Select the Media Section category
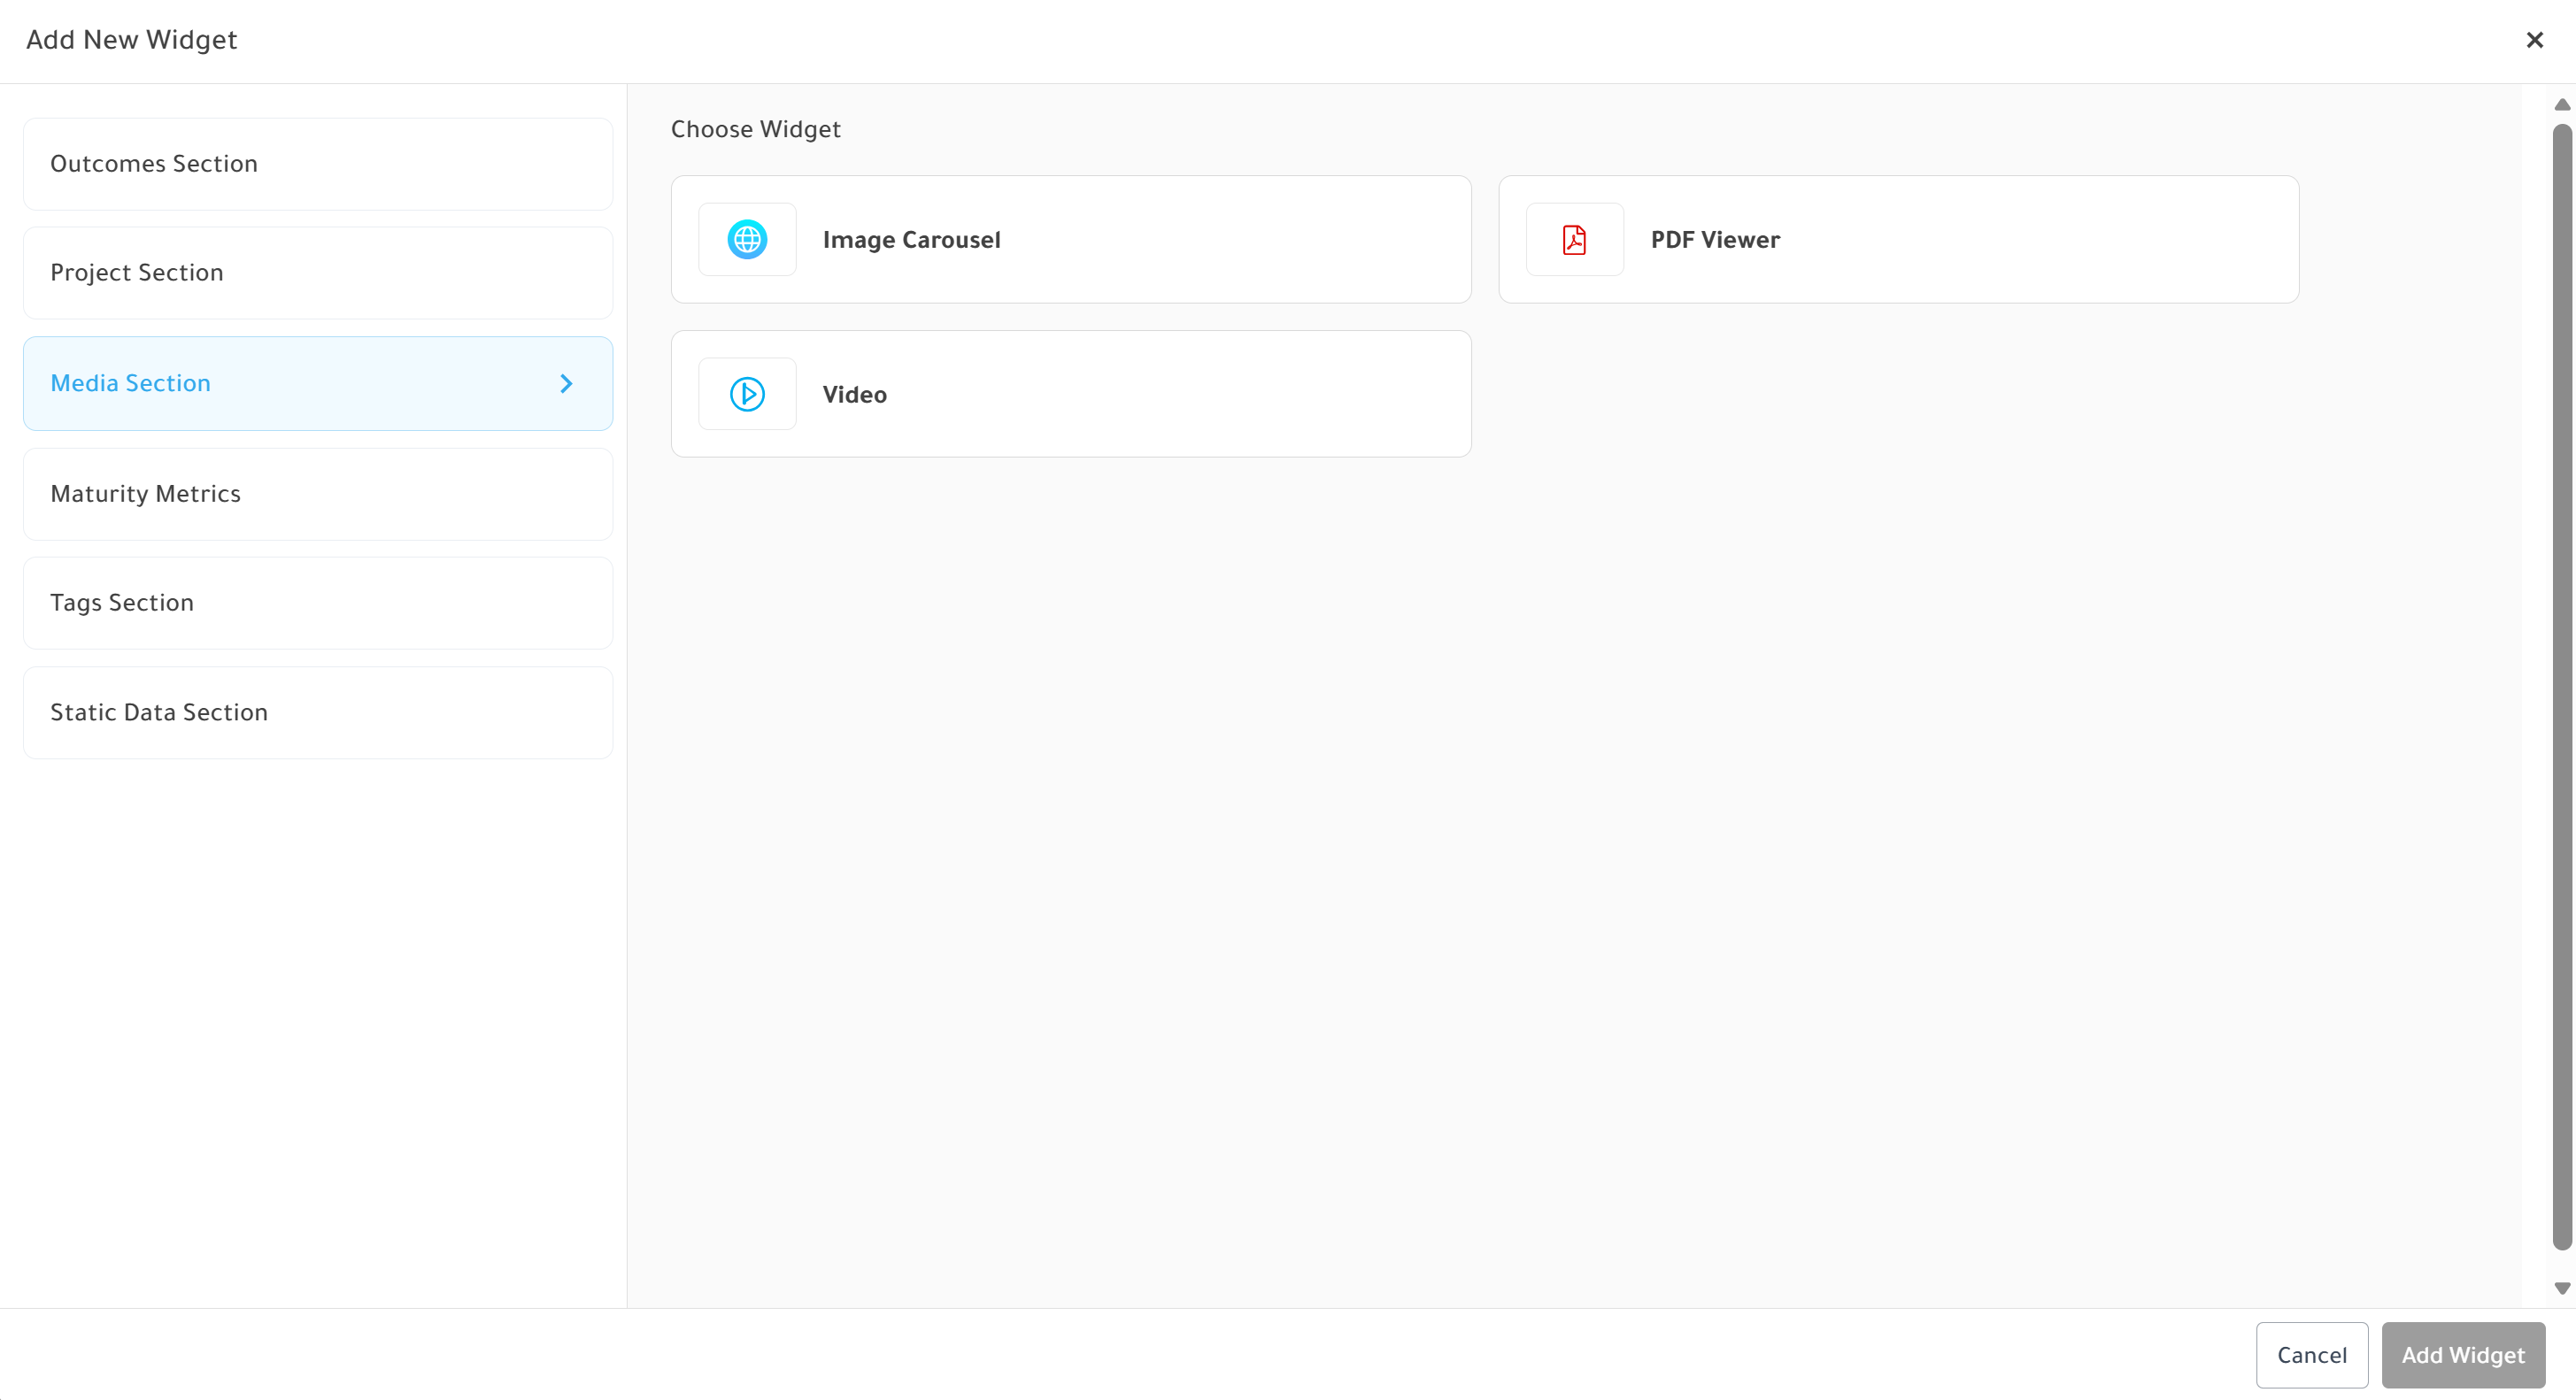The image size is (2576, 1400). click(x=318, y=383)
